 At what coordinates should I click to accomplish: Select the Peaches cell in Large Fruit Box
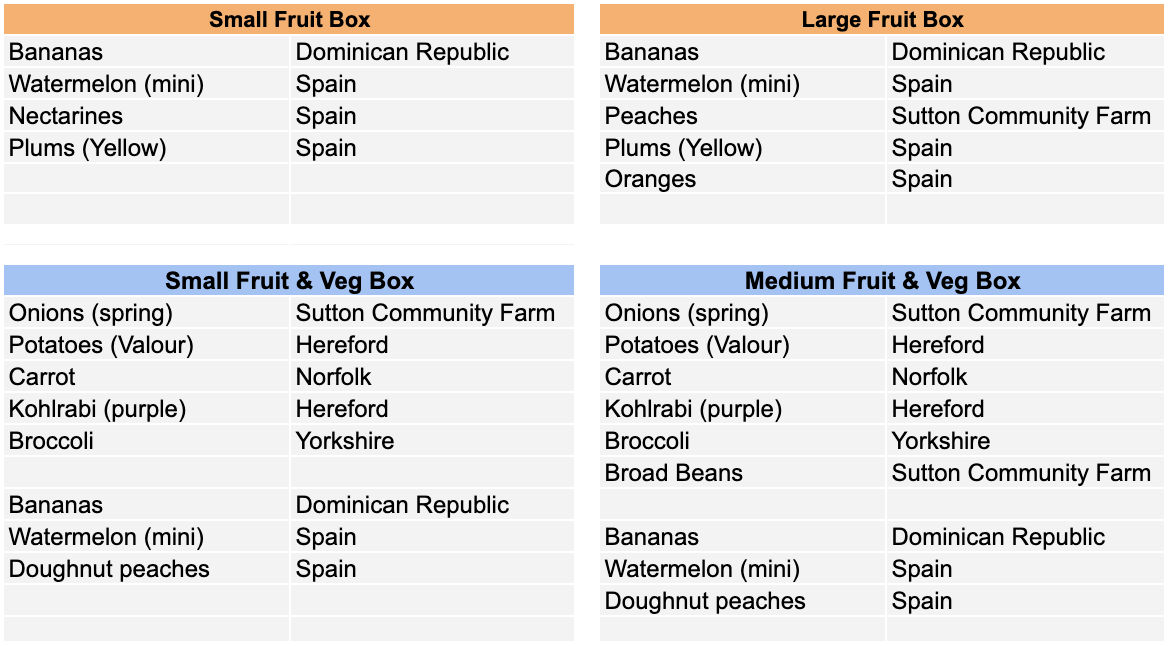point(743,115)
